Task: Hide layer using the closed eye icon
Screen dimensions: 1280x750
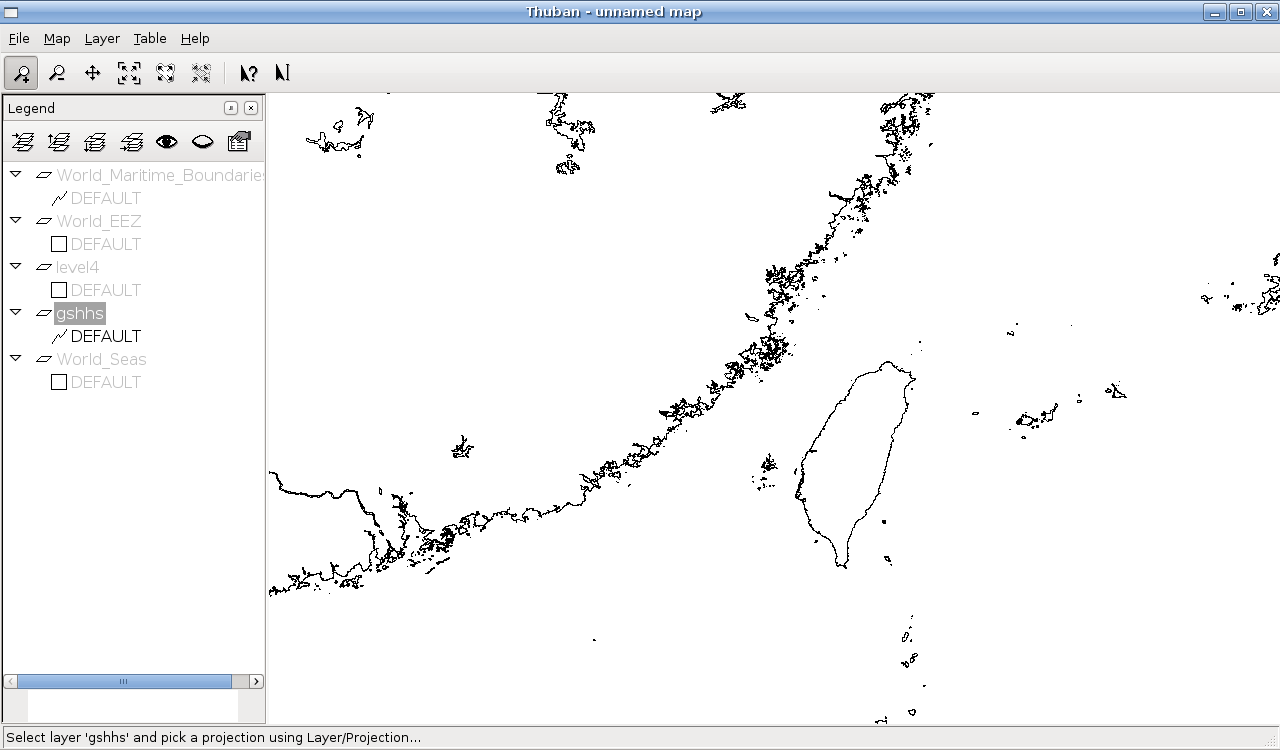Action: pos(202,142)
